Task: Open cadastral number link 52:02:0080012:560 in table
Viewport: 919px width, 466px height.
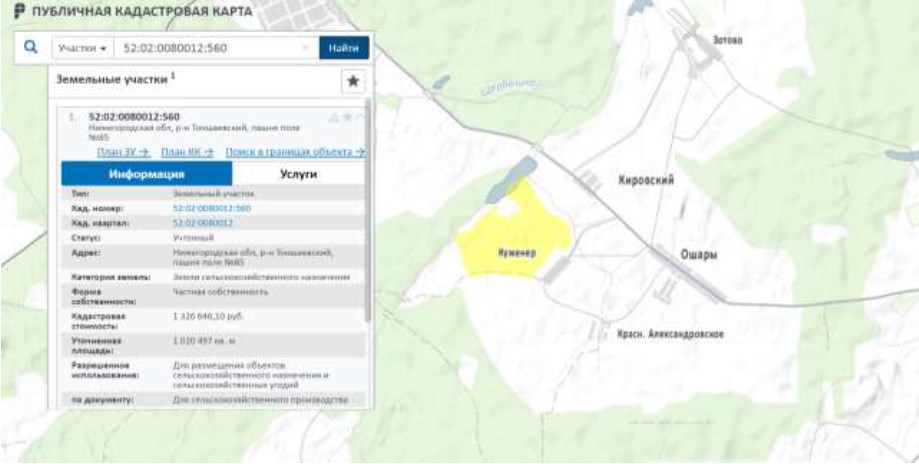Action: coord(211,208)
